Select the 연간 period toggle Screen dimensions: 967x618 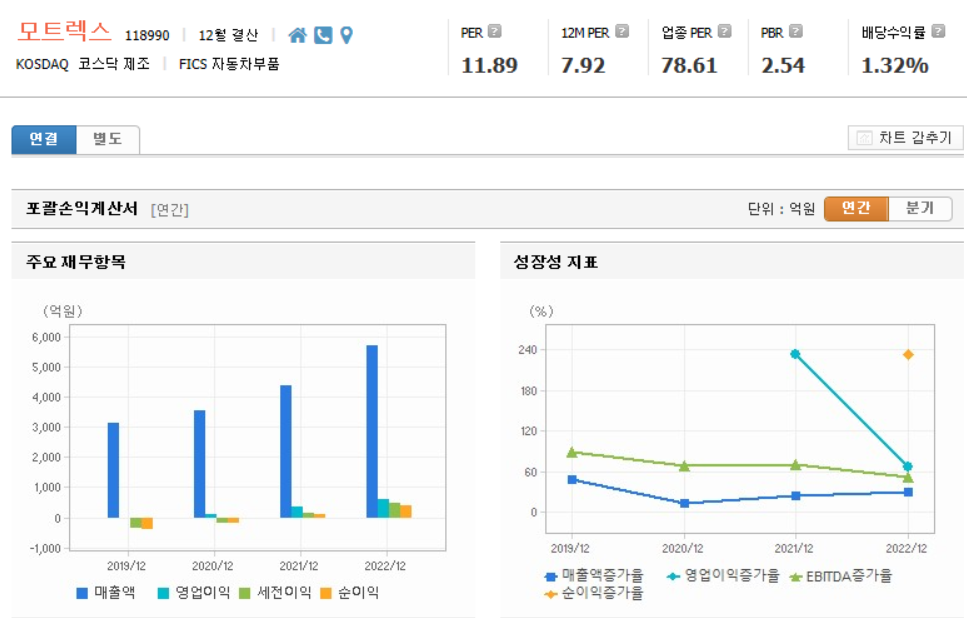[x=855, y=209]
